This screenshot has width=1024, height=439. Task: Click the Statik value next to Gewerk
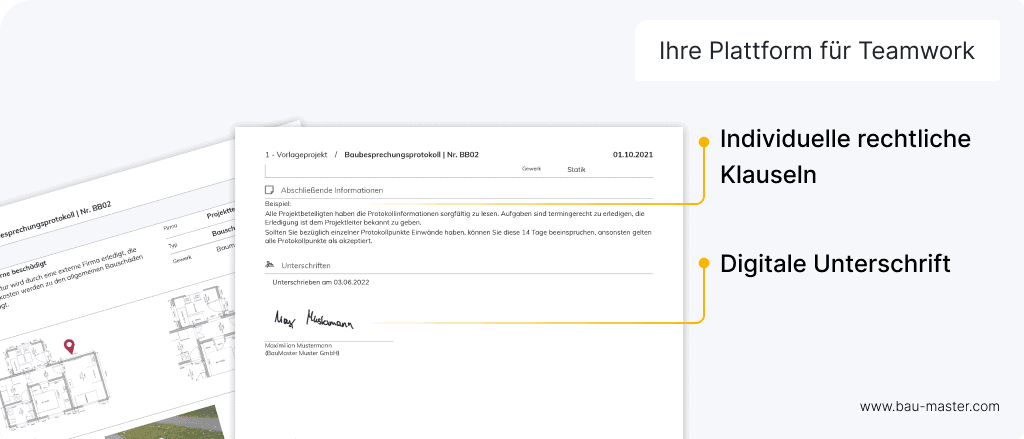pos(576,170)
